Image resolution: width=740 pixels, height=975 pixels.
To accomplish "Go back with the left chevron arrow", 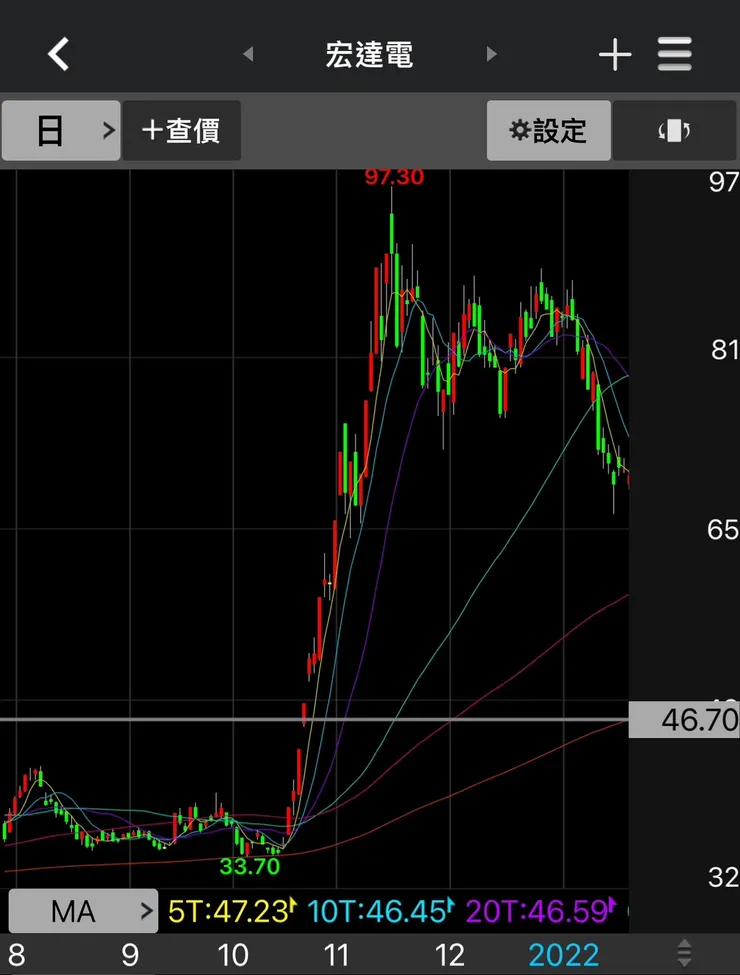I will (x=59, y=53).
